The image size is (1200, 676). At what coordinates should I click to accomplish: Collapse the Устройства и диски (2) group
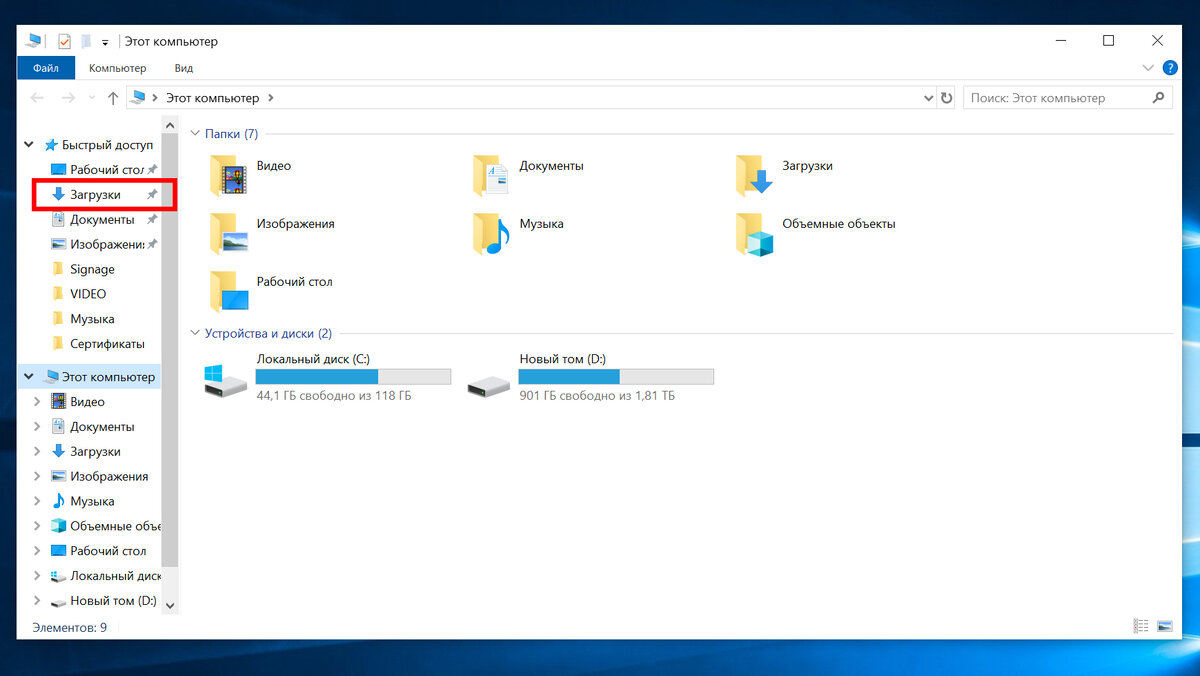pos(195,334)
